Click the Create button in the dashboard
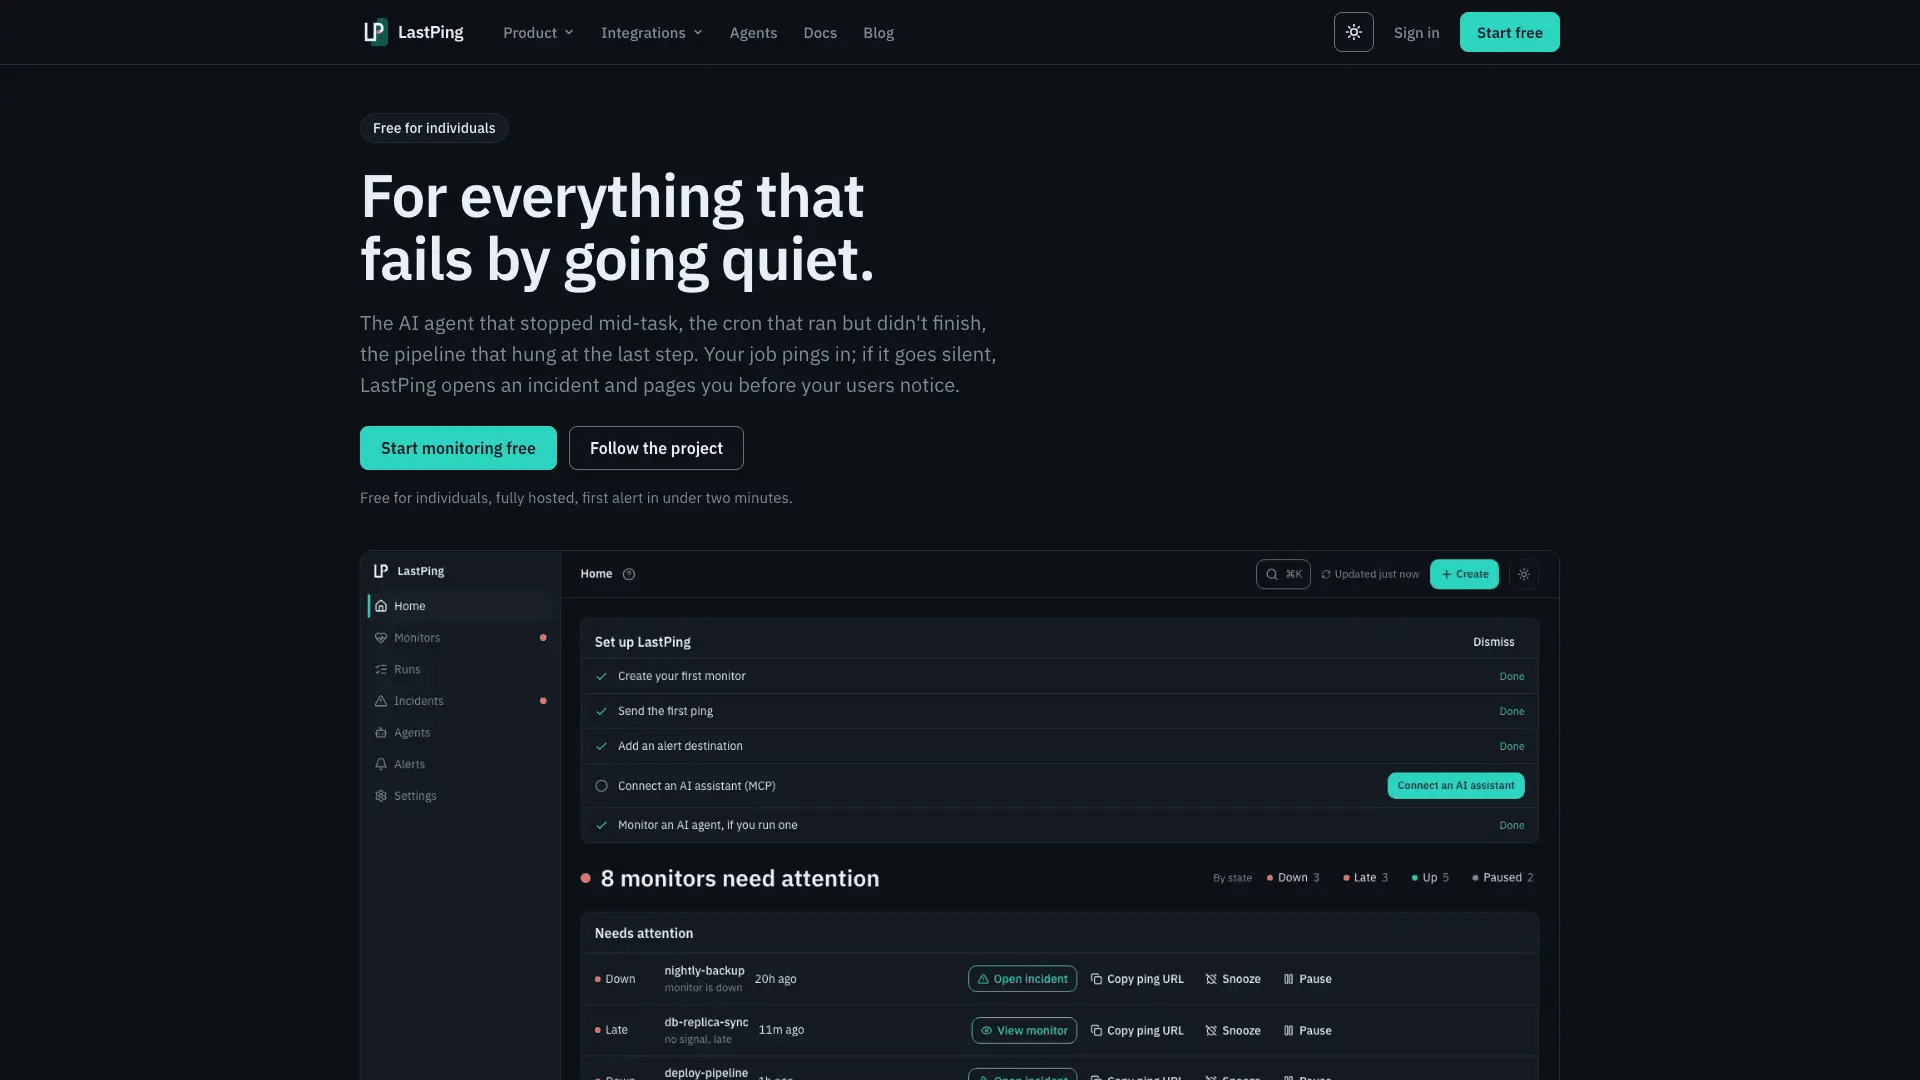 1464,574
